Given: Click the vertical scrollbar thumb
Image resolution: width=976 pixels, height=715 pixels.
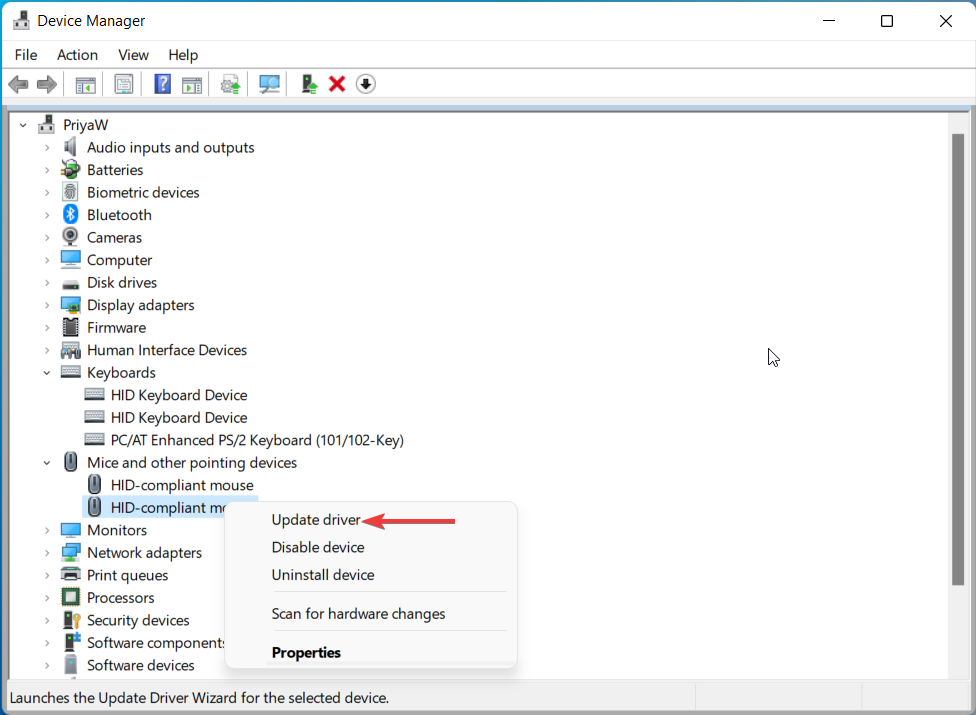Looking at the screenshot, I should tap(958, 359).
